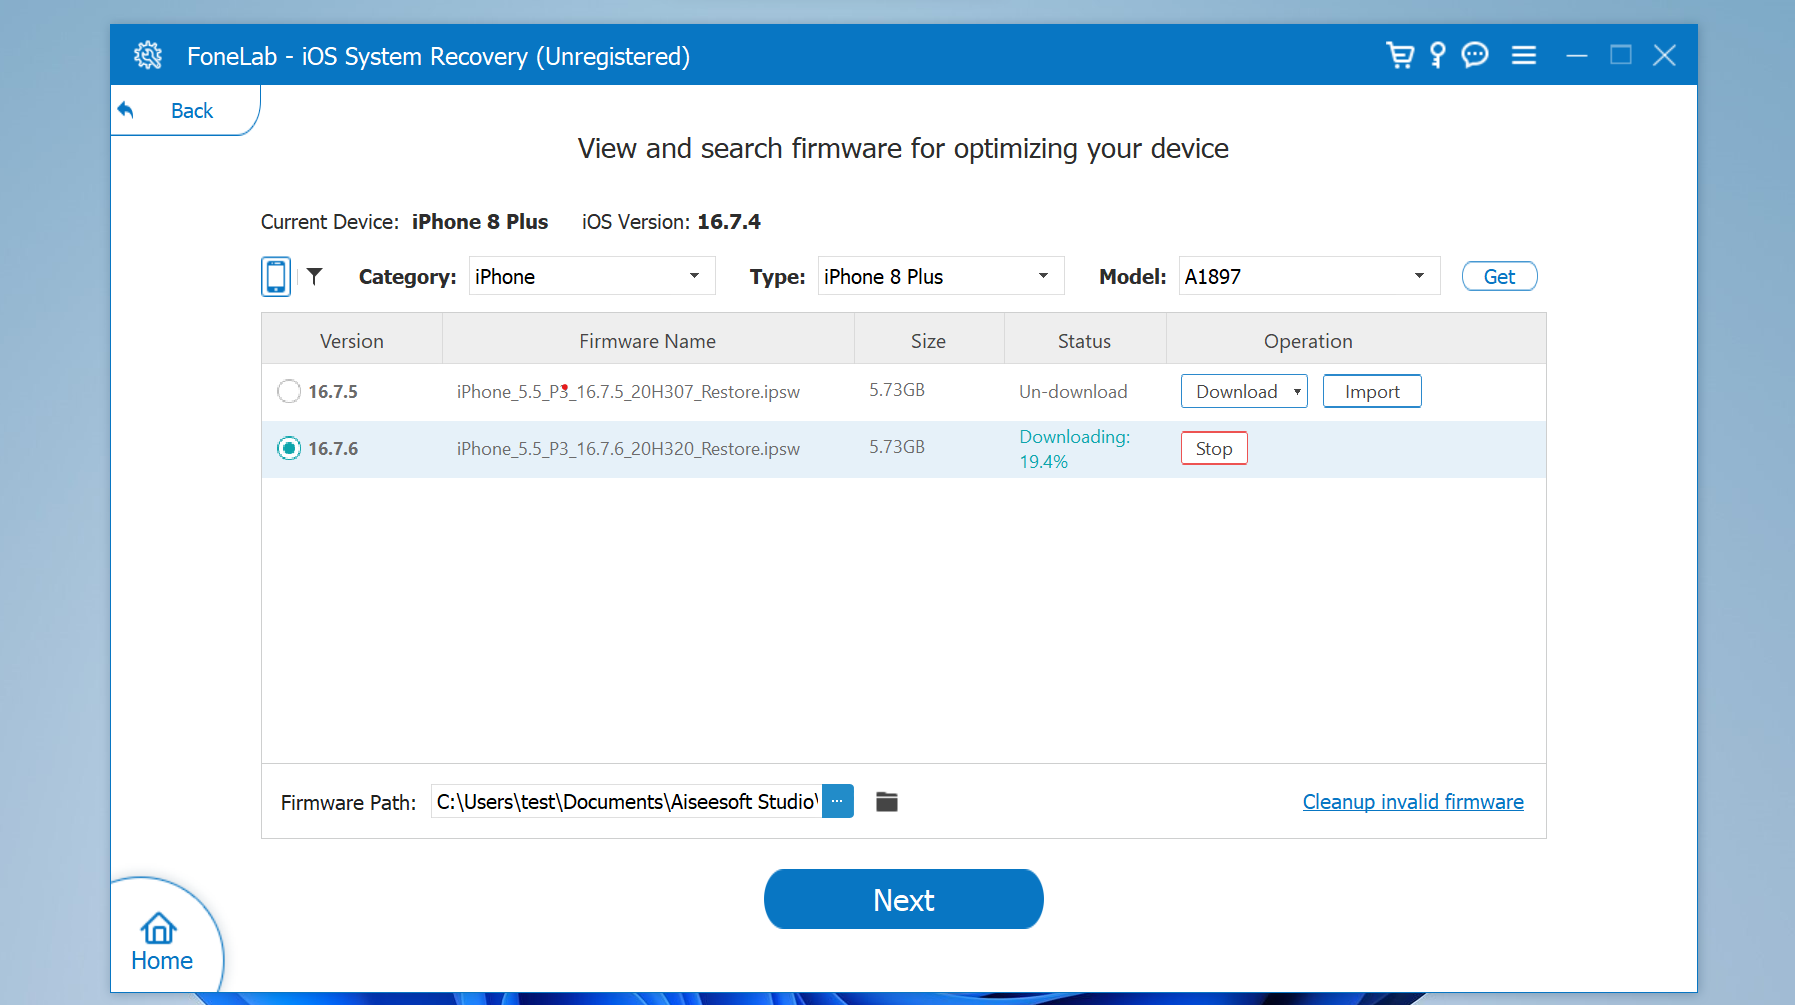Go to Home screen
This screenshot has height=1005, width=1795.
pyautogui.click(x=161, y=941)
